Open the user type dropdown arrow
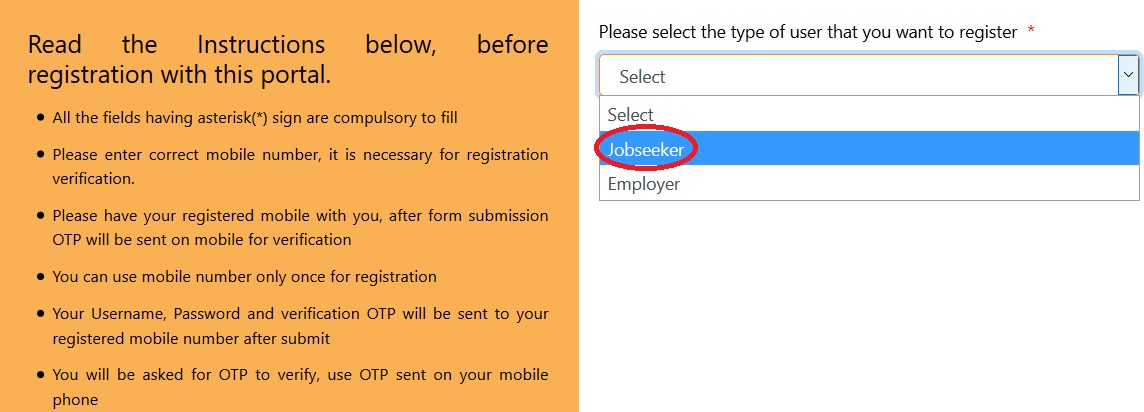The image size is (1144, 412). tap(1128, 75)
